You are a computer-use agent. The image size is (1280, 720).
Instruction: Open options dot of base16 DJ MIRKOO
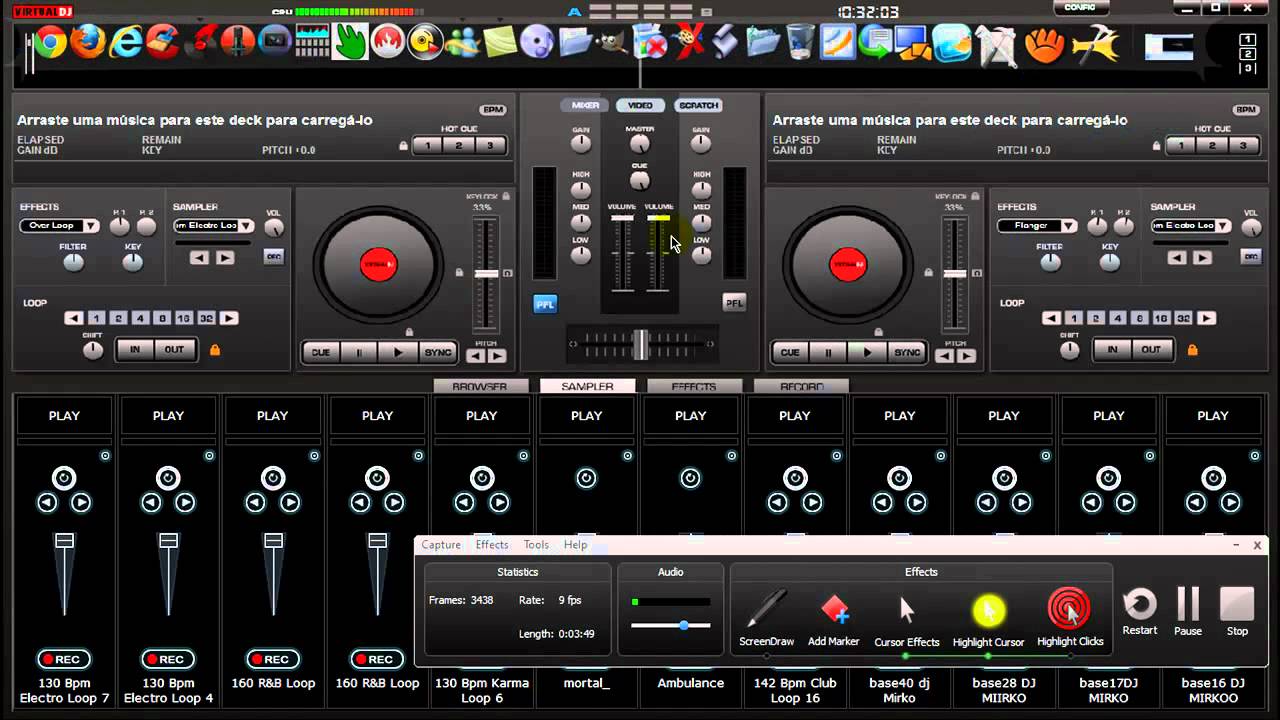pyautogui.click(x=1254, y=456)
